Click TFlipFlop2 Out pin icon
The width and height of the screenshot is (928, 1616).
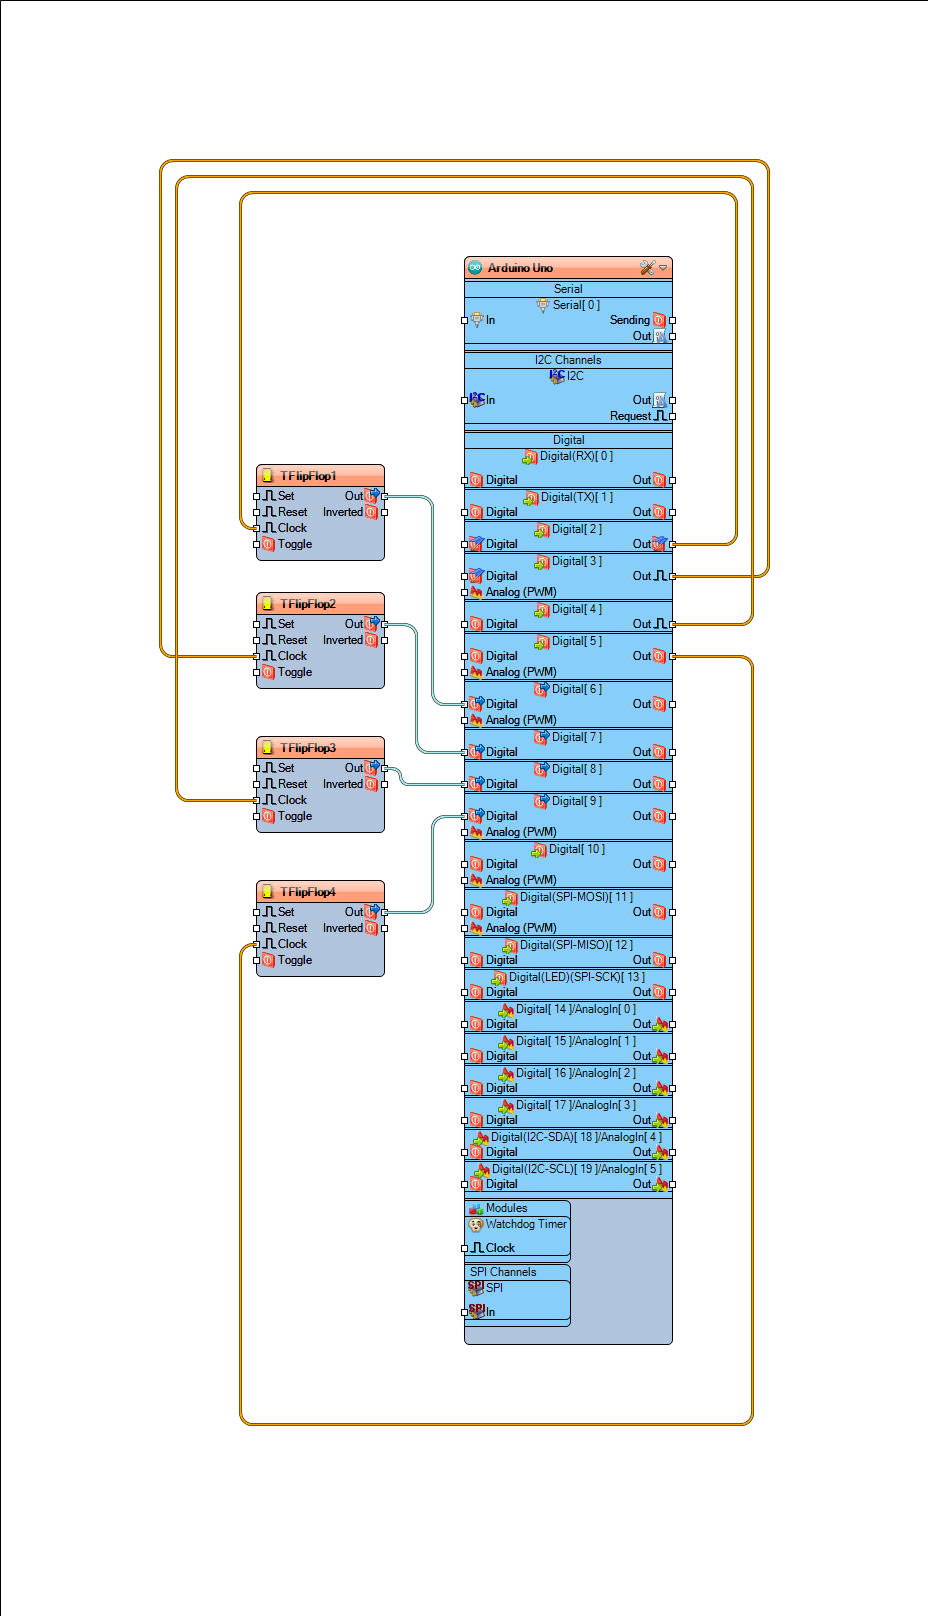[x=372, y=624]
